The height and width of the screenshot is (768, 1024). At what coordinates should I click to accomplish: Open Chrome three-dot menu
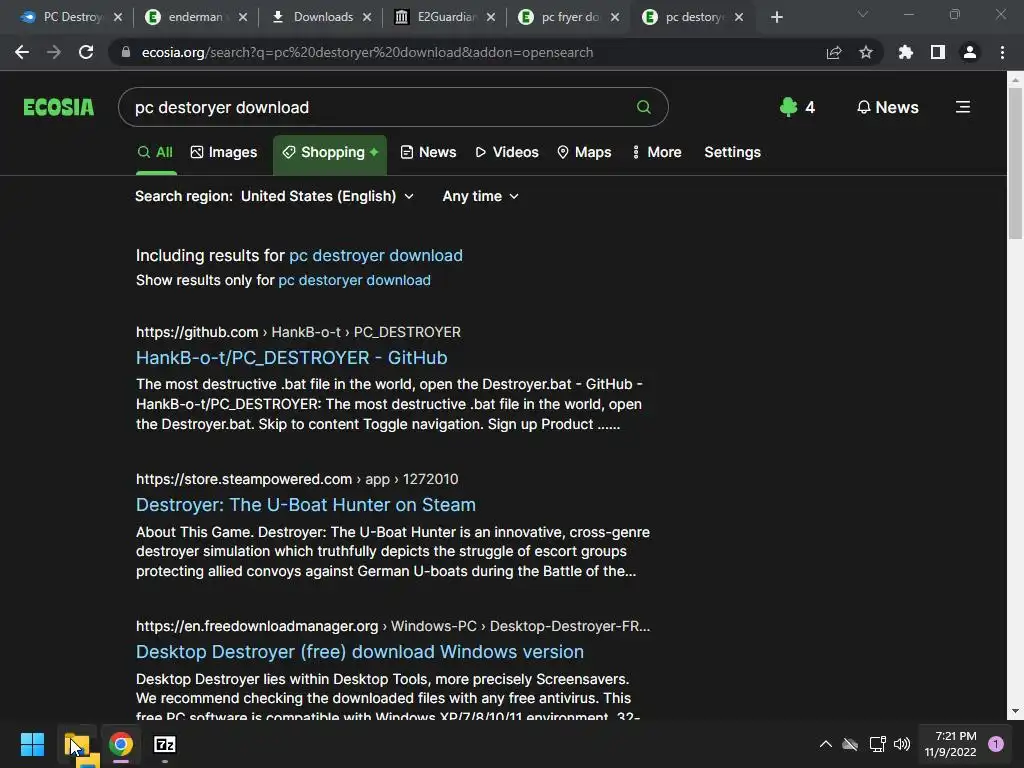pos(1002,52)
